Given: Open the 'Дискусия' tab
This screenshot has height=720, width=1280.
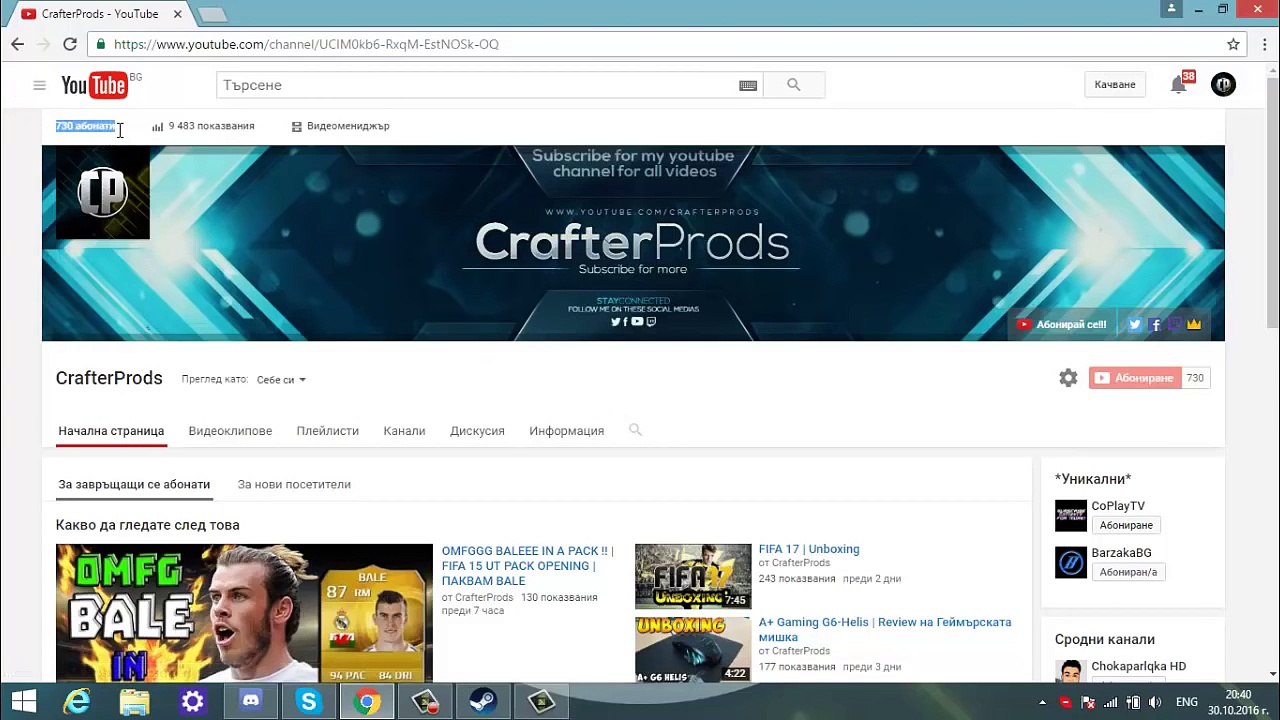Looking at the screenshot, I should click(x=477, y=431).
